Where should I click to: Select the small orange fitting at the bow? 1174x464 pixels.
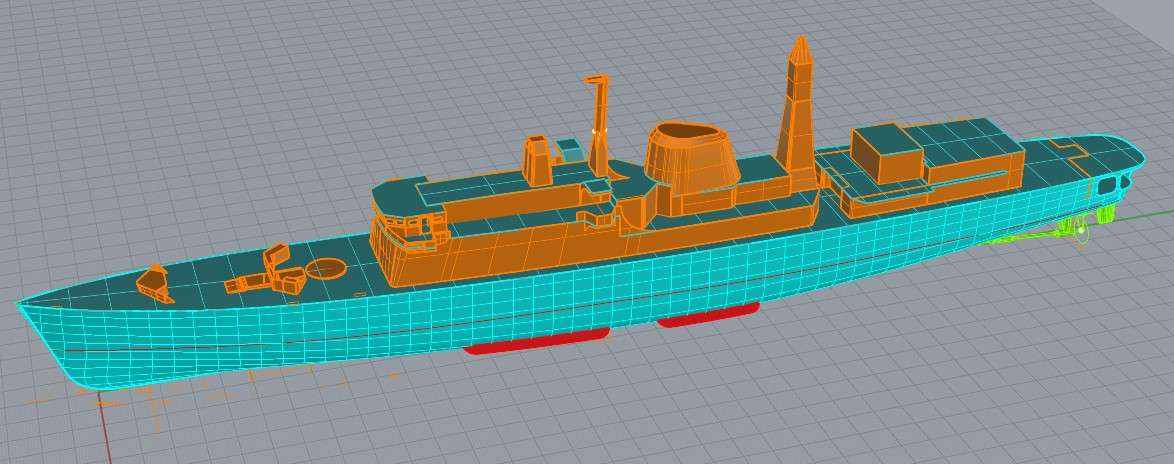pyautogui.click(x=154, y=284)
